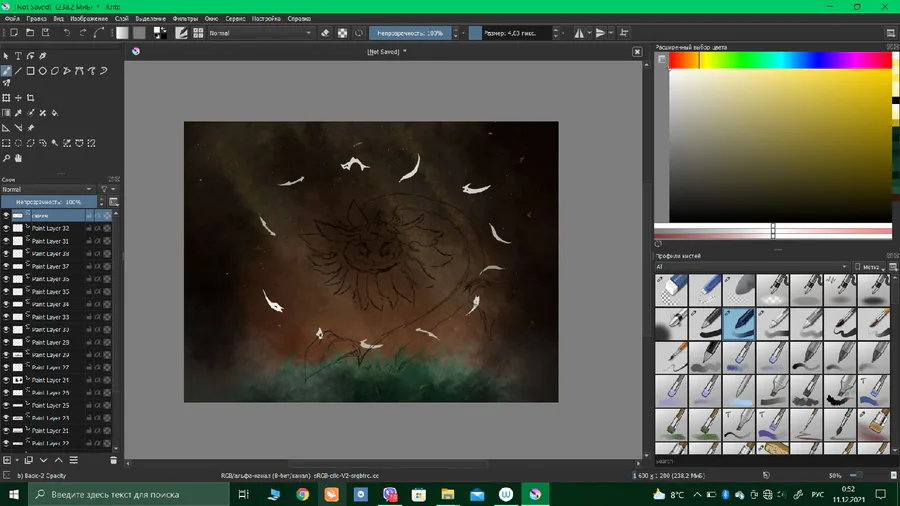Toggle Preserve Alpha in toolbar
The image size is (900, 506).
342,33
